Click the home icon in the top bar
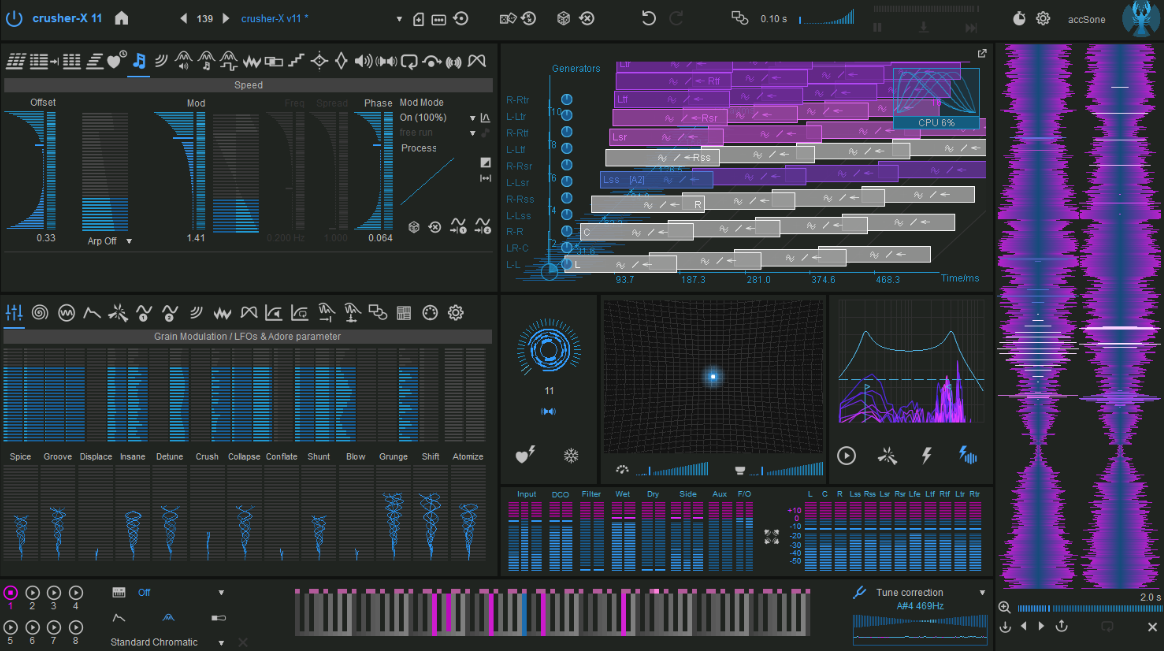Image resolution: width=1164 pixels, height=651 pixels. click(122, 18)
